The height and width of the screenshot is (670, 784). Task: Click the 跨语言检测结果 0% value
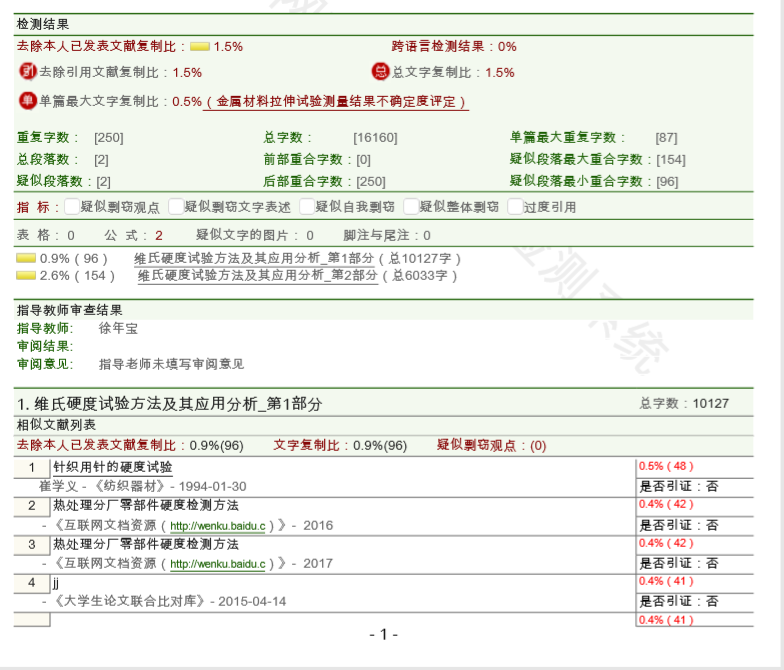(x=507, y=46)
